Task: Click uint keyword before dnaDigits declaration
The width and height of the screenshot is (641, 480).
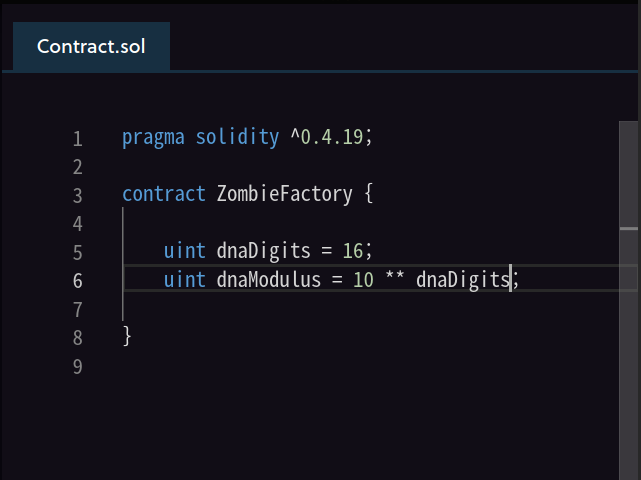Action: coord(185,251)
